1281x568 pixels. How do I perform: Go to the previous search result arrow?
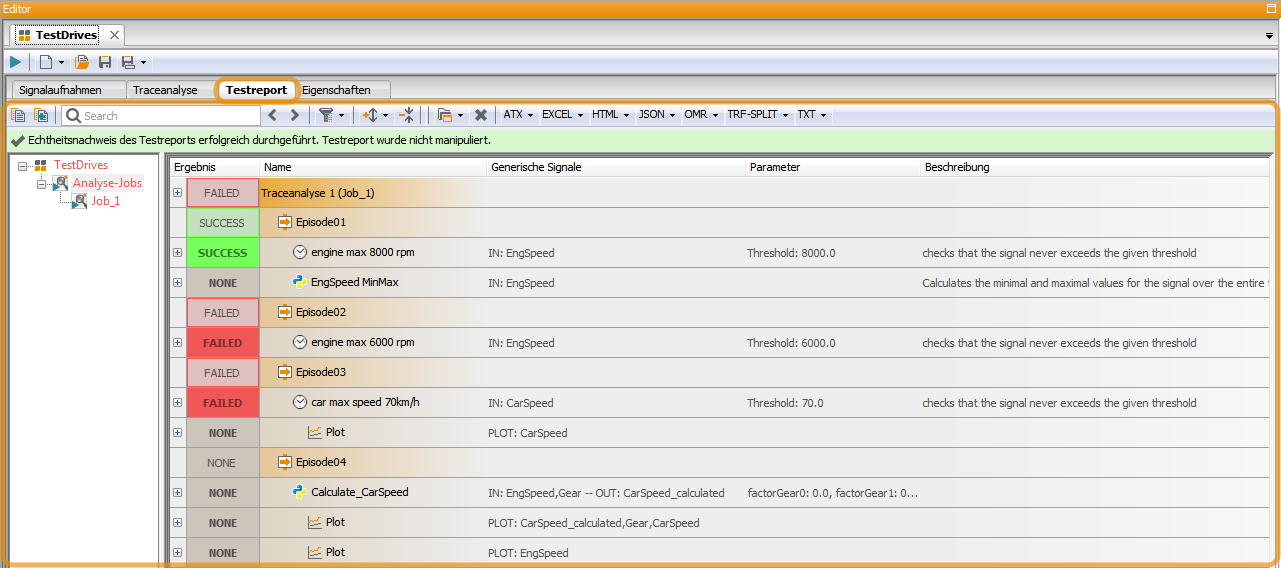[x=273, y=115]
